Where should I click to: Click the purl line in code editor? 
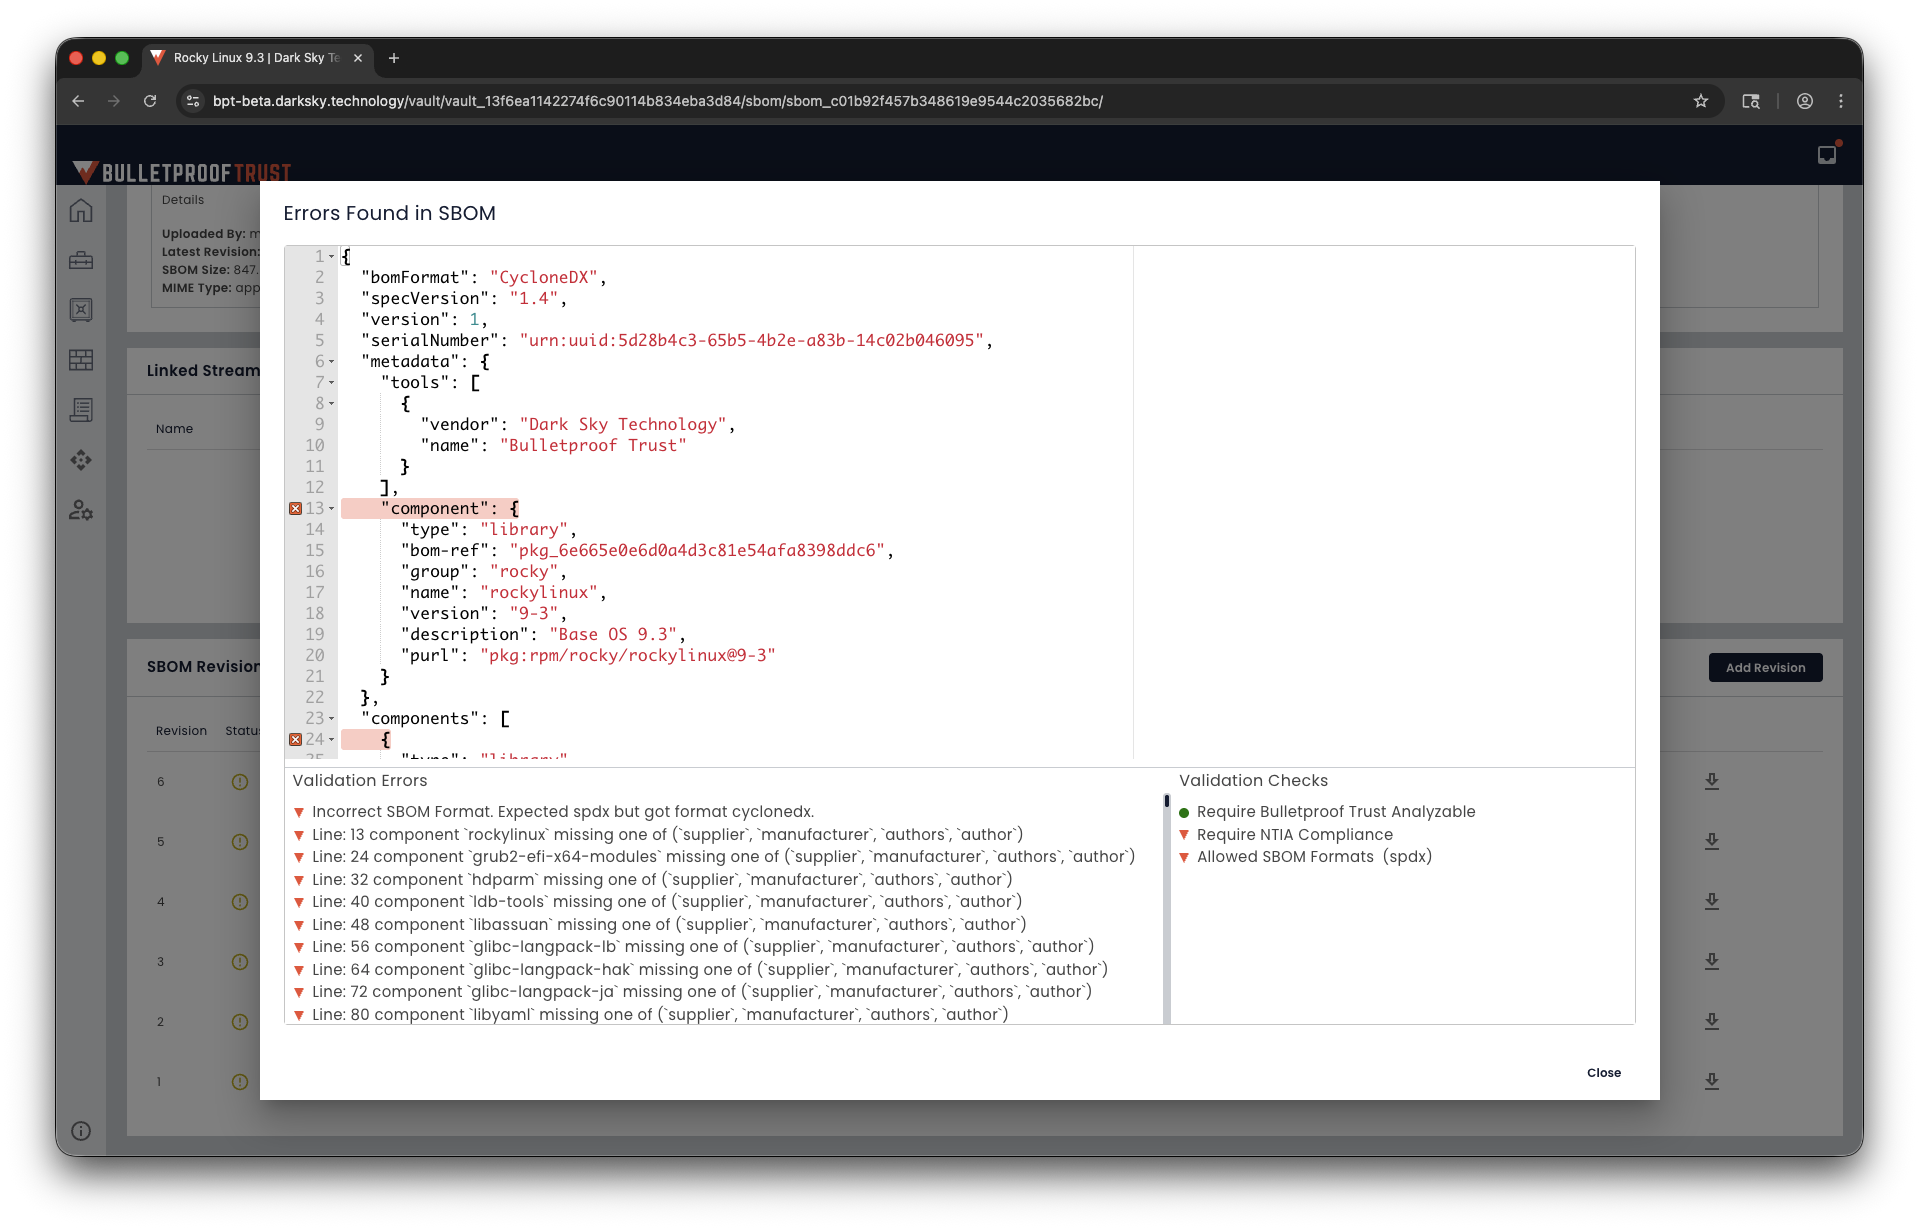[588, 656]
